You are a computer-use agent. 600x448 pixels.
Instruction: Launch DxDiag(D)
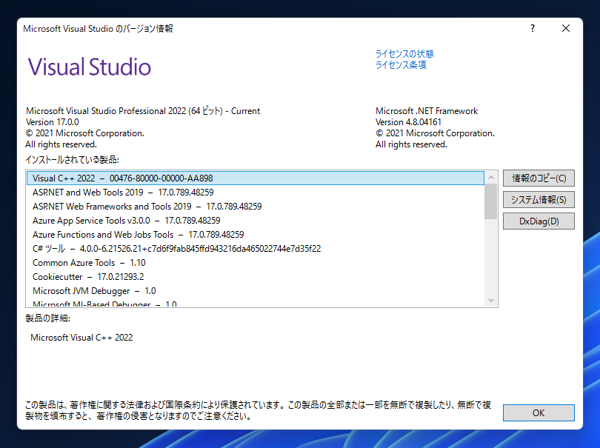coord(539,221)
